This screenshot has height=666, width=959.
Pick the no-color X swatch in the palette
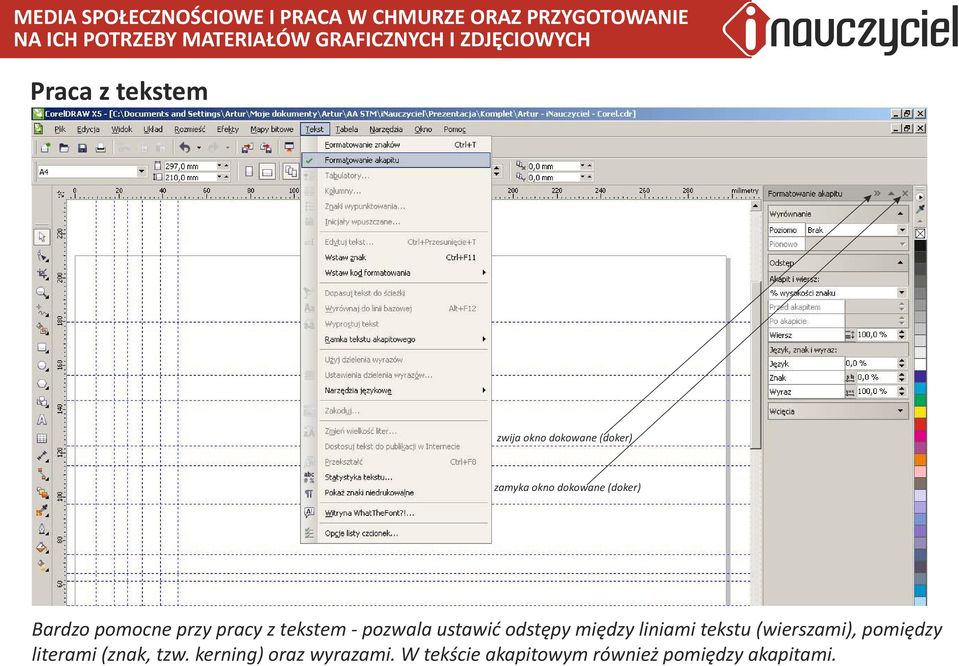[920, 234]
